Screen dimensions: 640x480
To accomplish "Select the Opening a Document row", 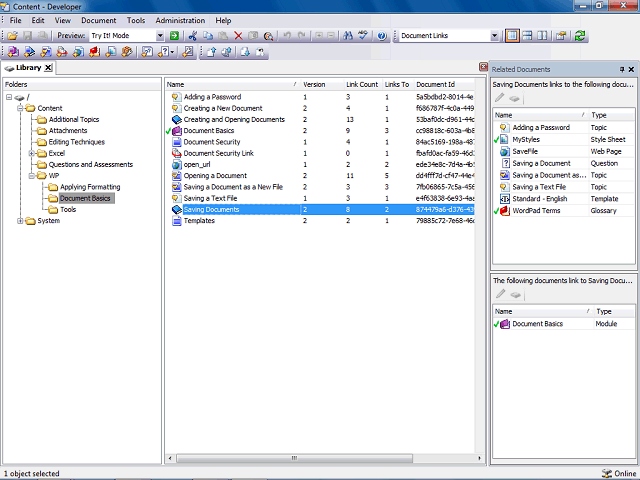I will click(x=320, y=176).
